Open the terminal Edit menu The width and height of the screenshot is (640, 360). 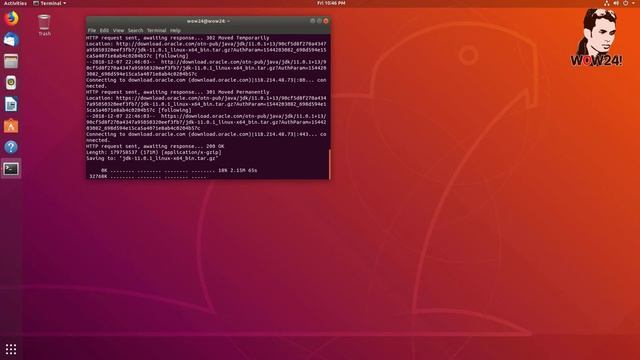click(104, 30)
